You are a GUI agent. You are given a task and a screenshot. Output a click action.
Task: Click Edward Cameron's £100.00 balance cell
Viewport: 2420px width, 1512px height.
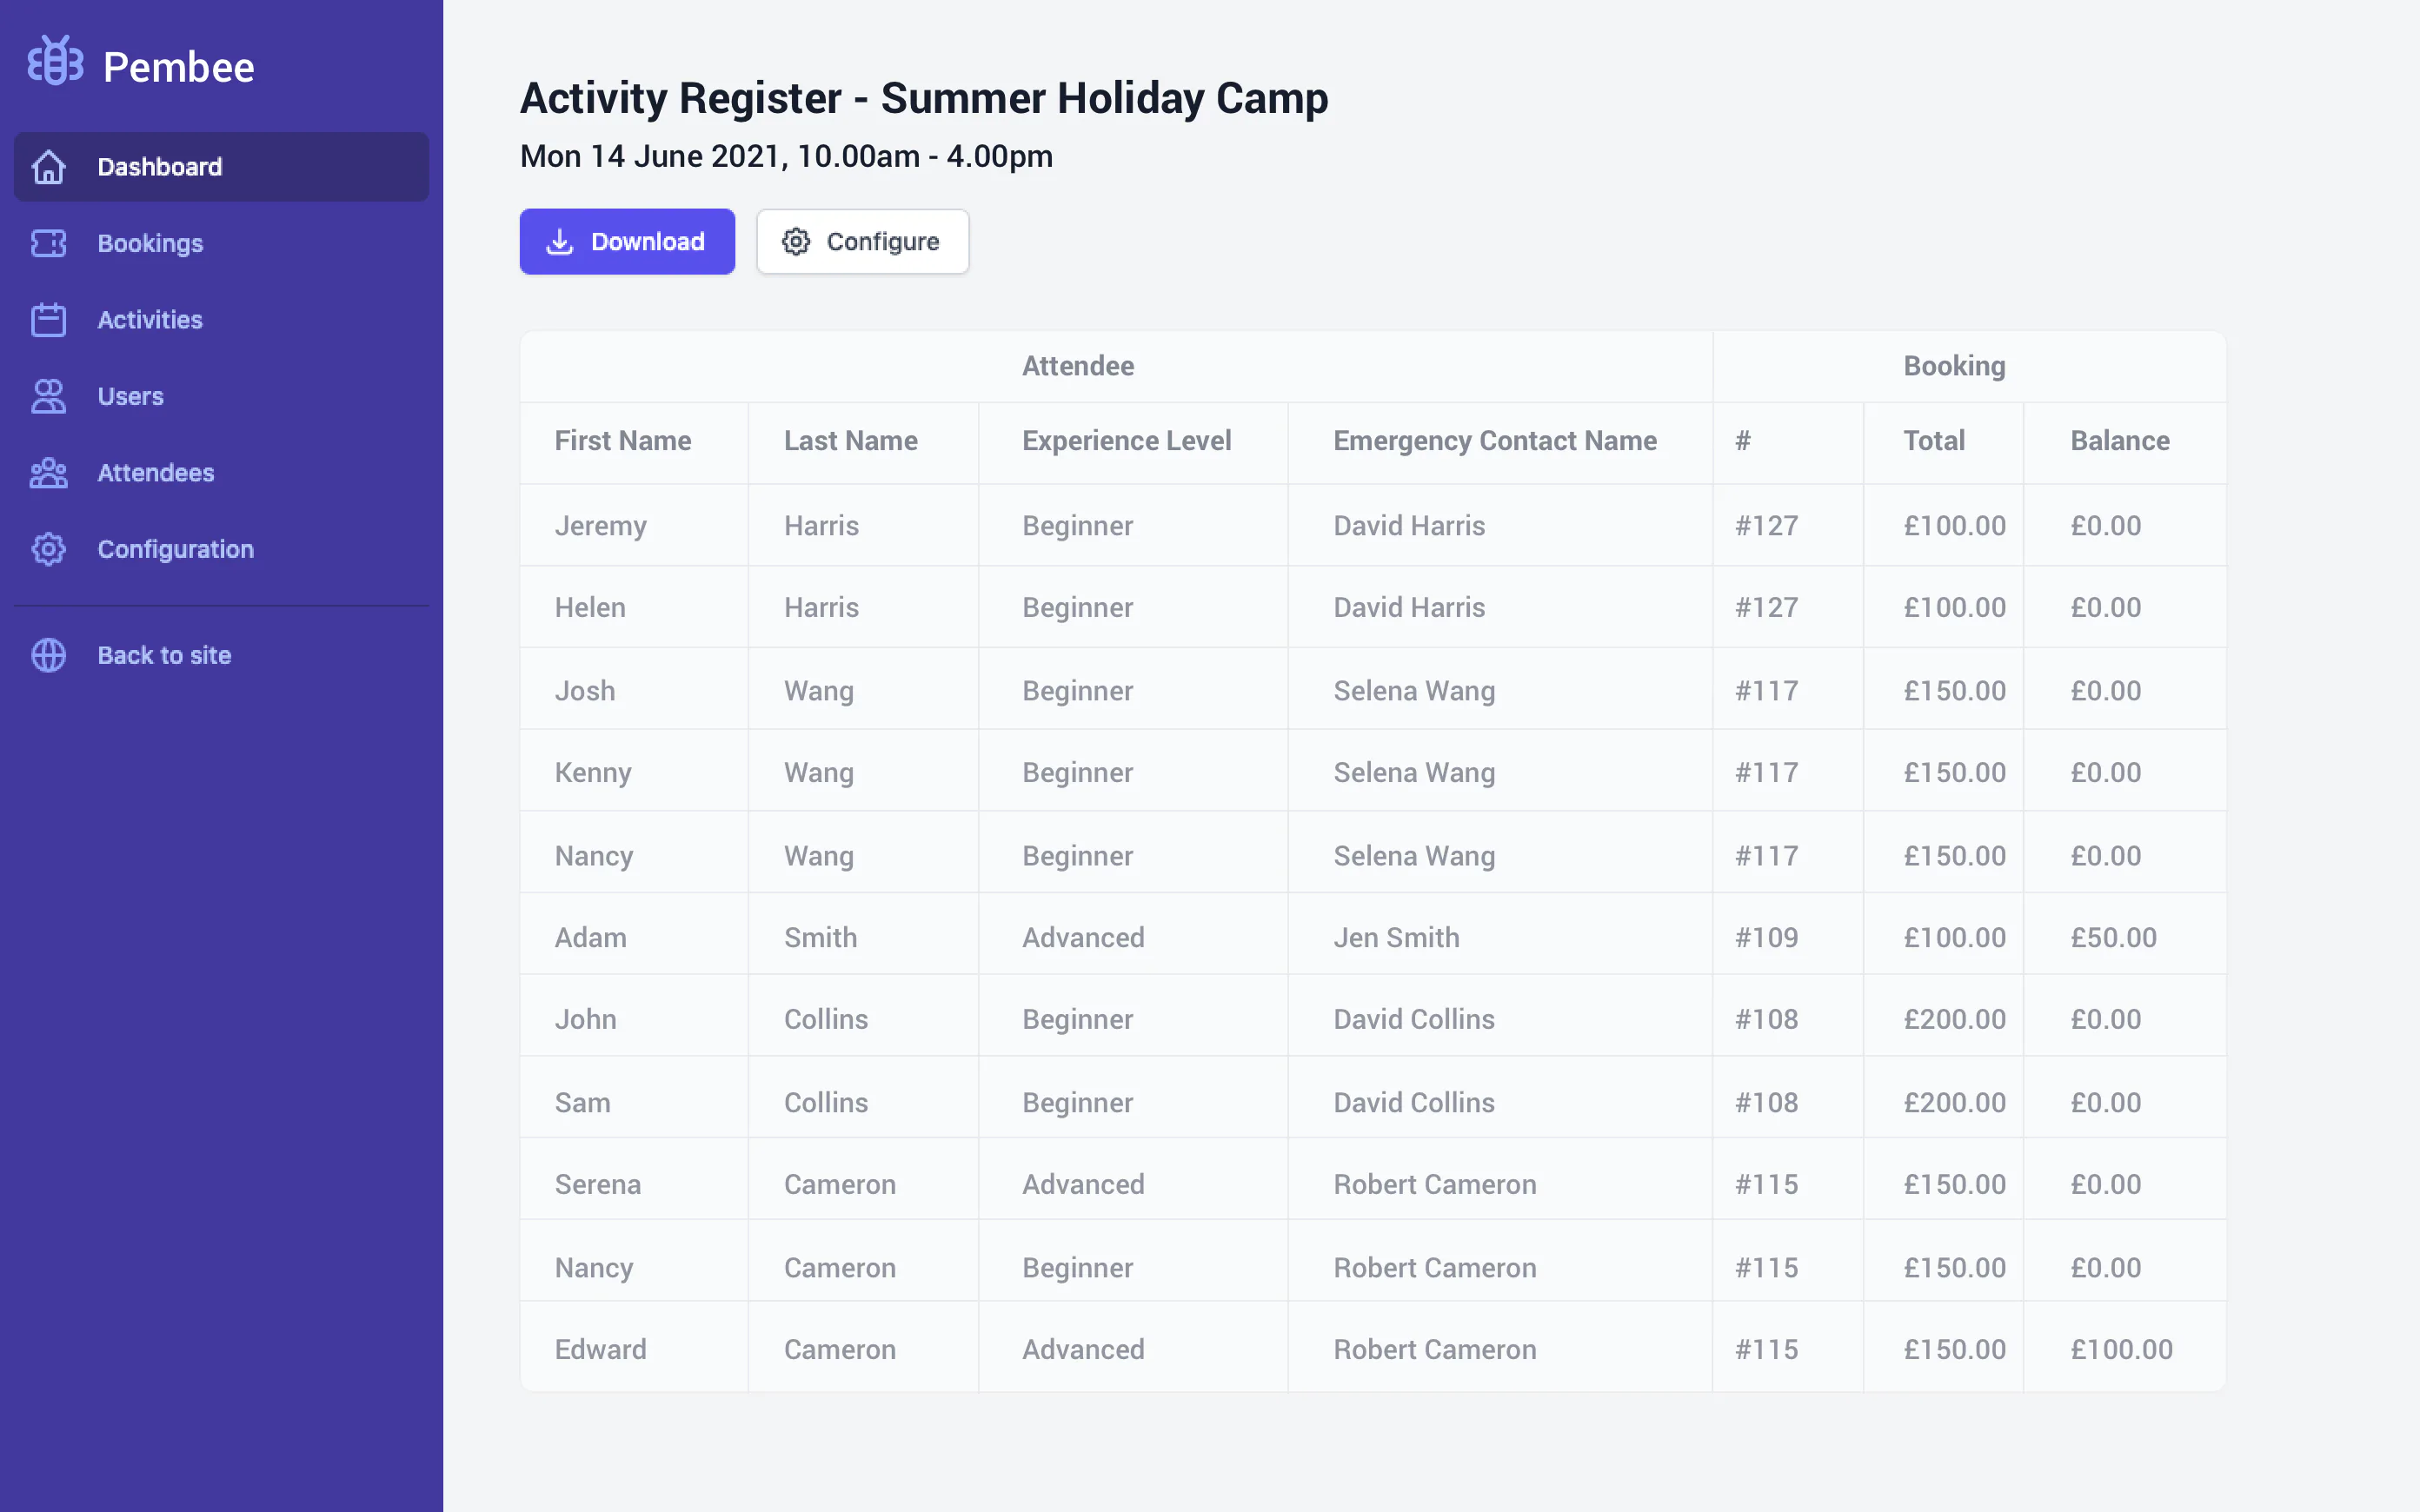tap(2121, 1350)
